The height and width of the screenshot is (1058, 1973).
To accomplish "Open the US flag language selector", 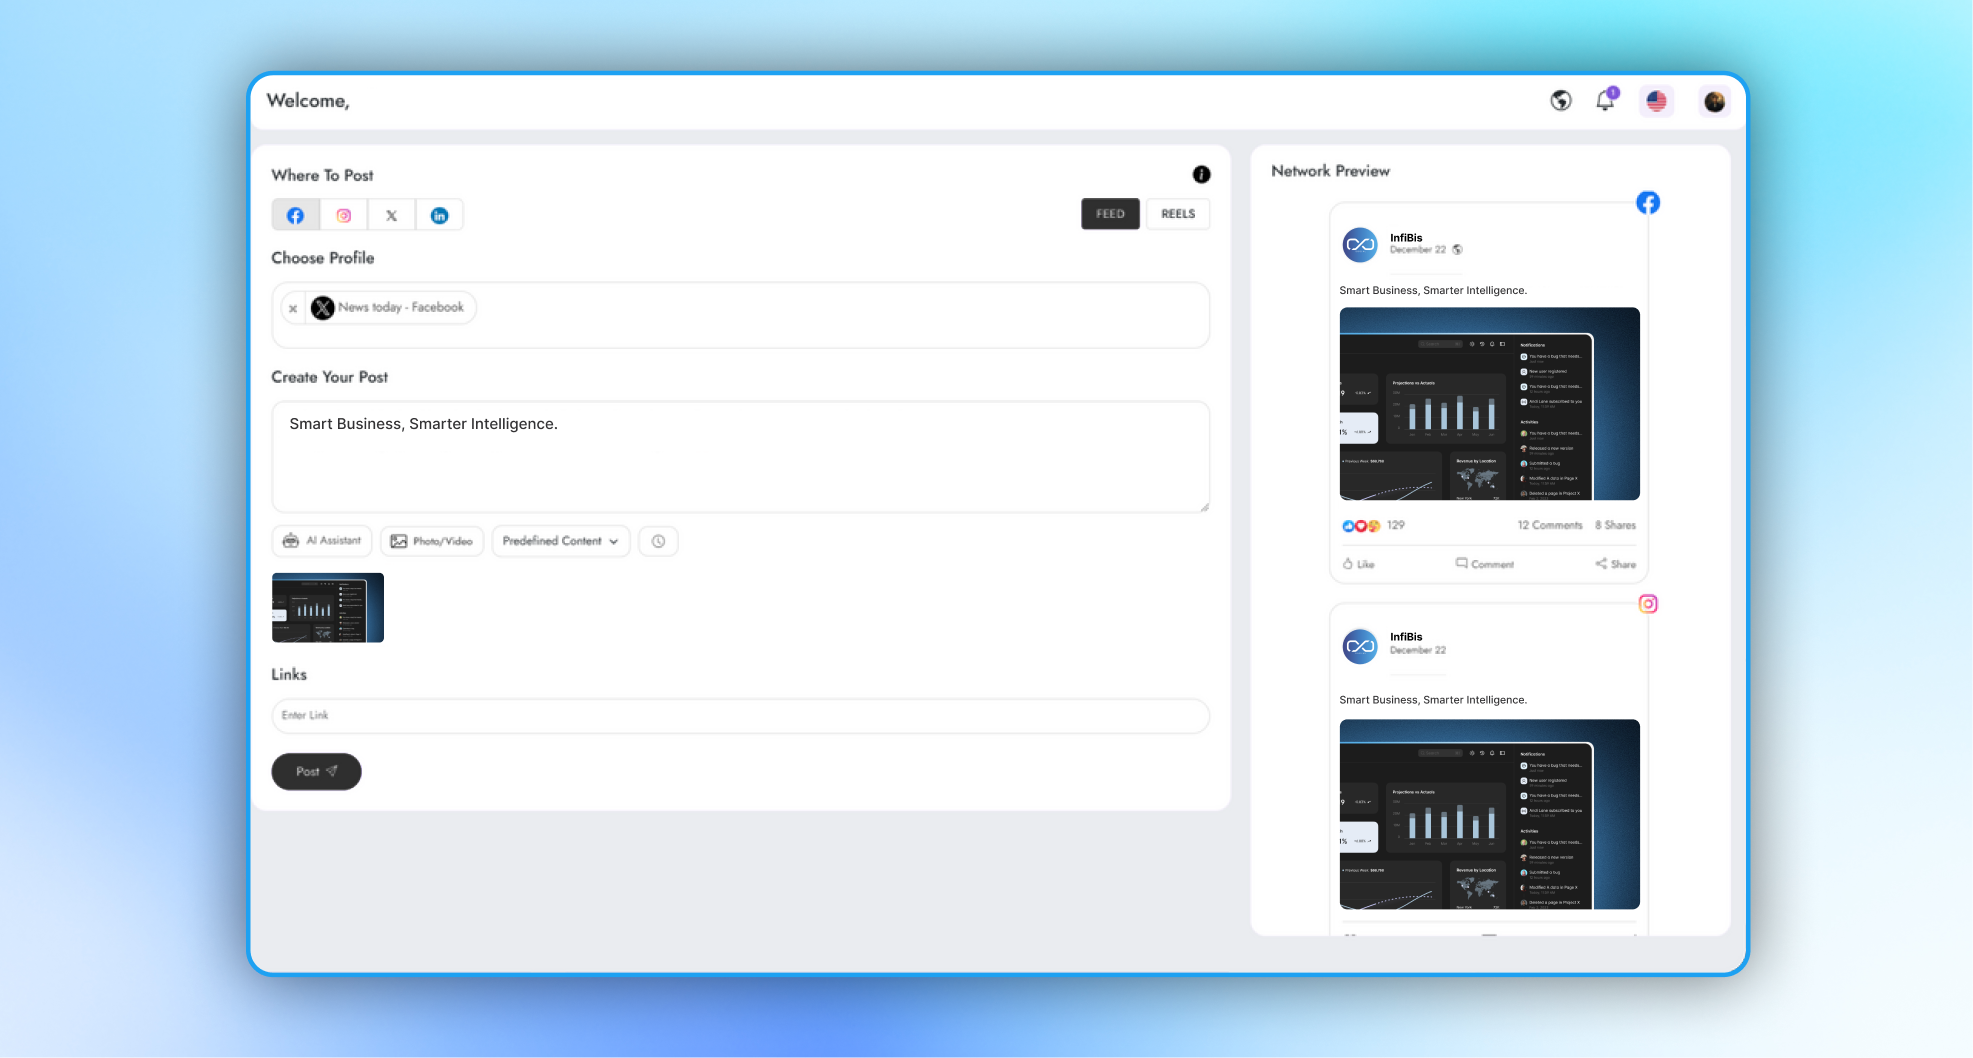I will (x=1656, y=101).
